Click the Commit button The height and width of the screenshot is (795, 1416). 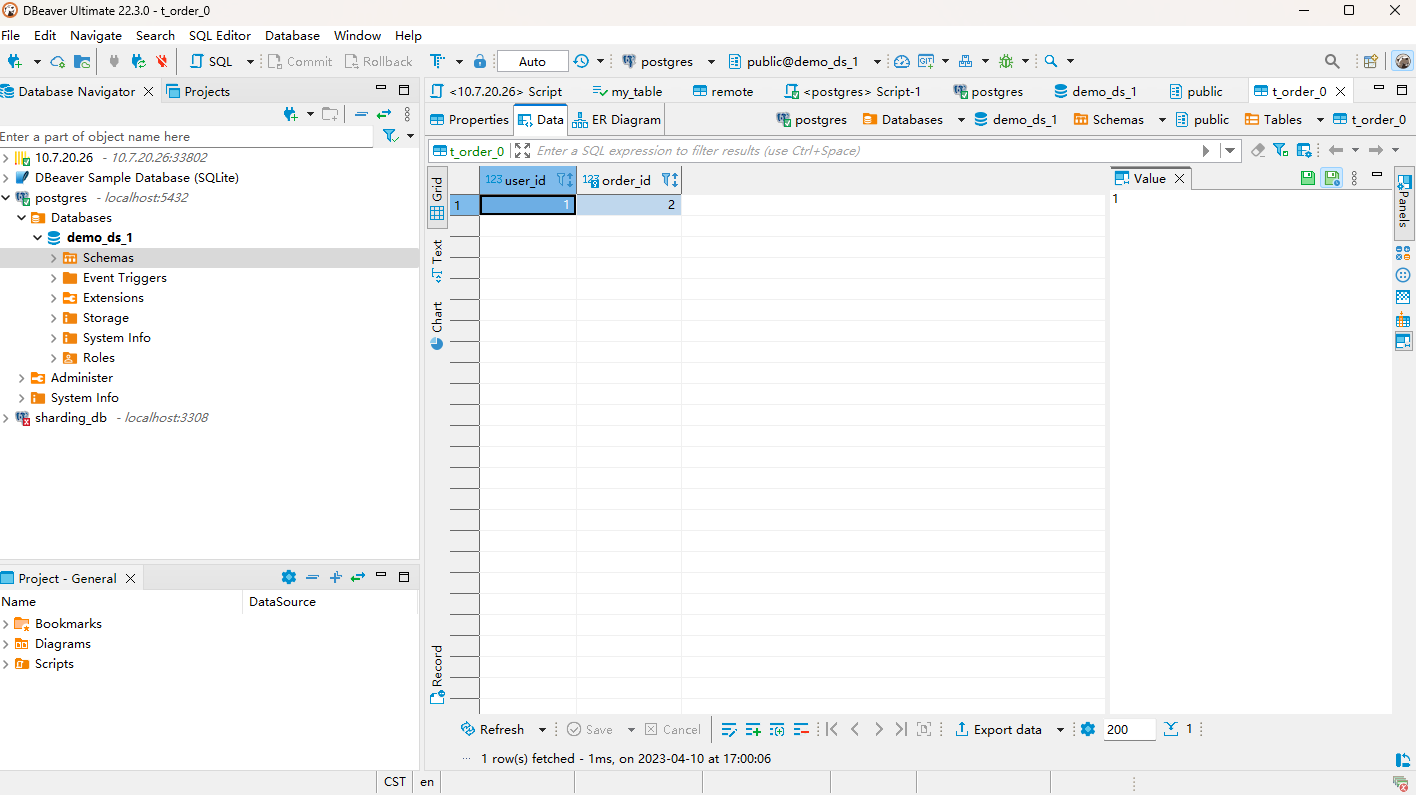click(300, 61)
